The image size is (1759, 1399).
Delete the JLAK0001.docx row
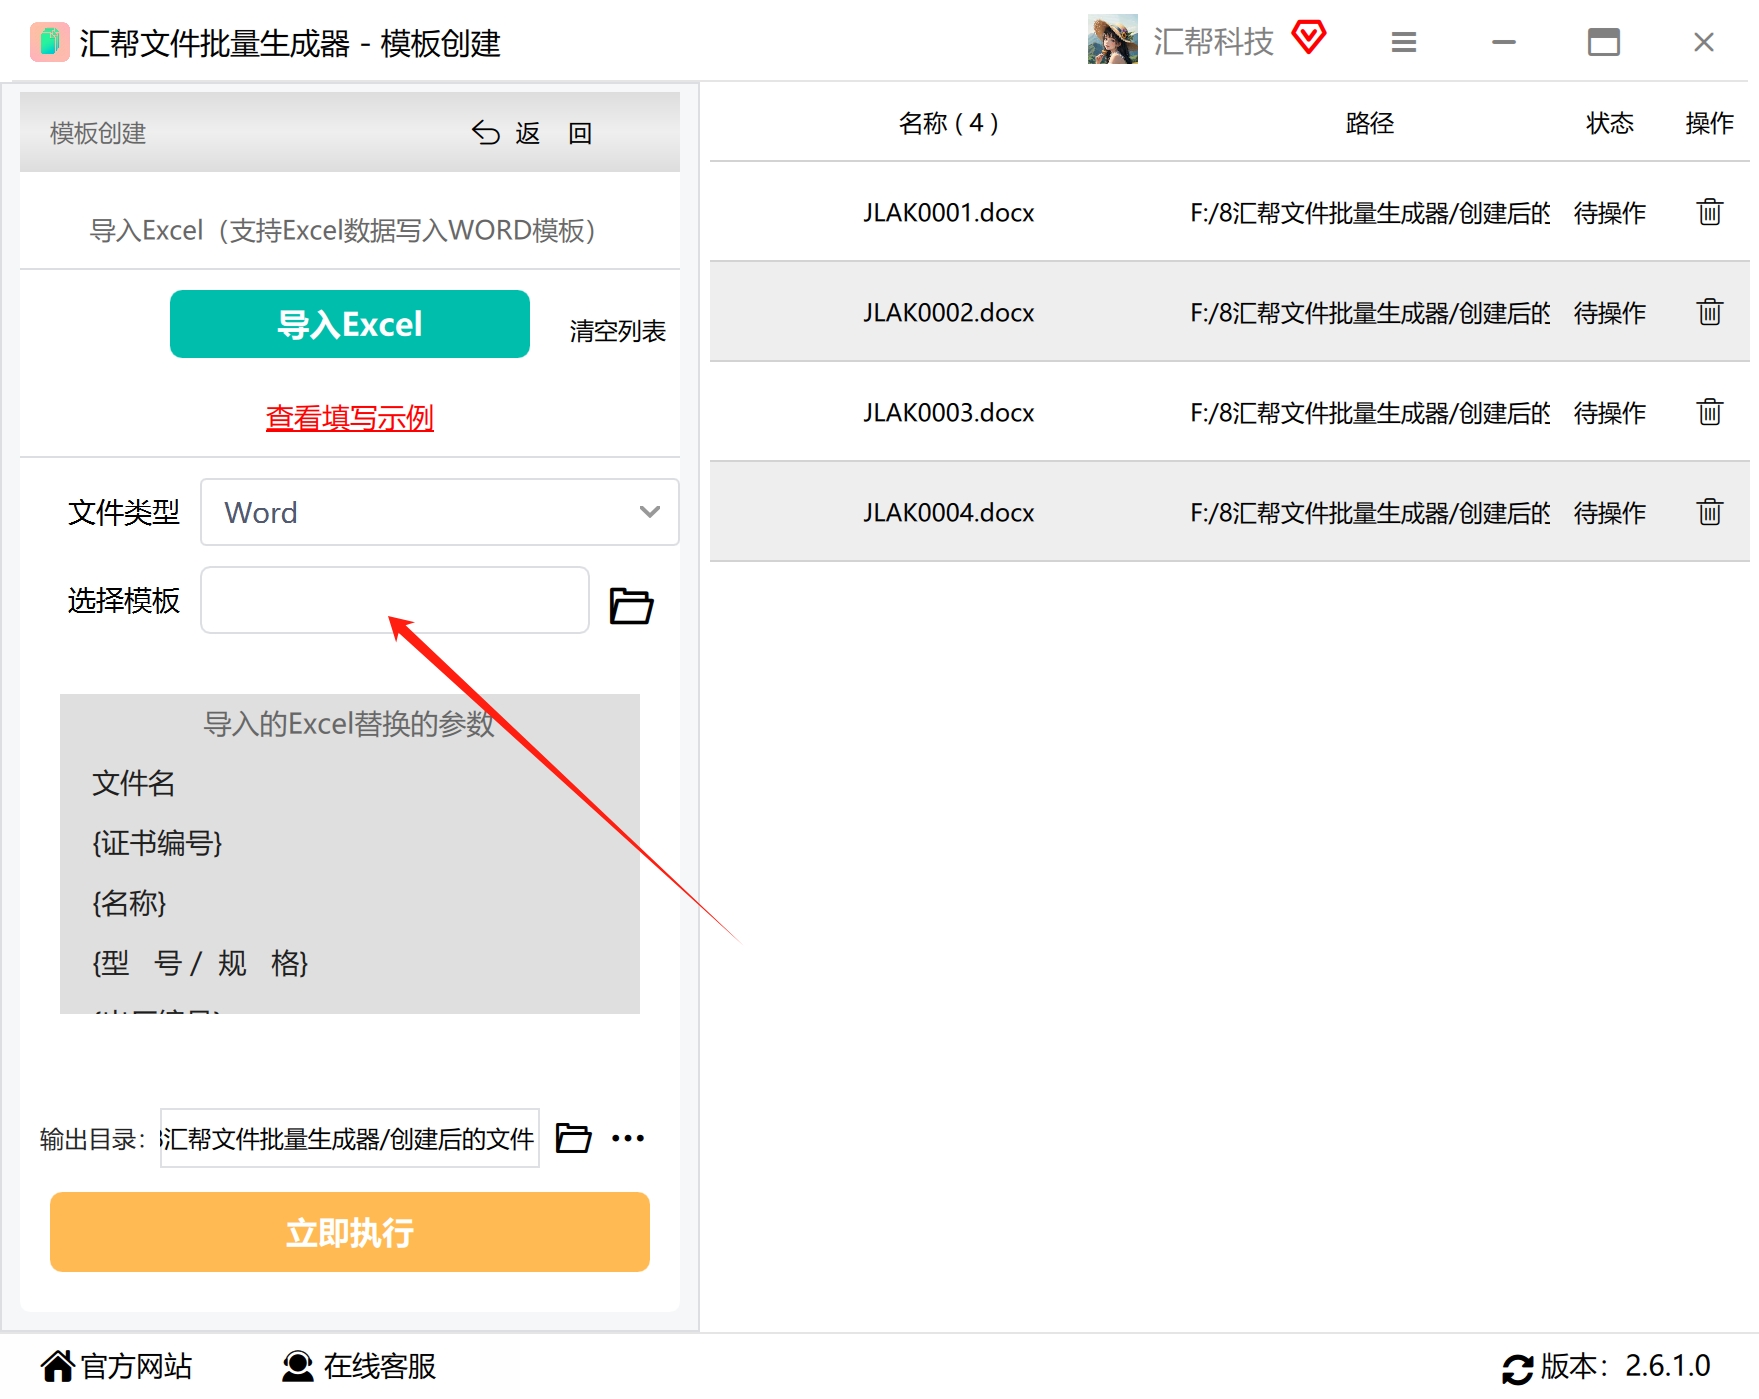[1709, 212]
